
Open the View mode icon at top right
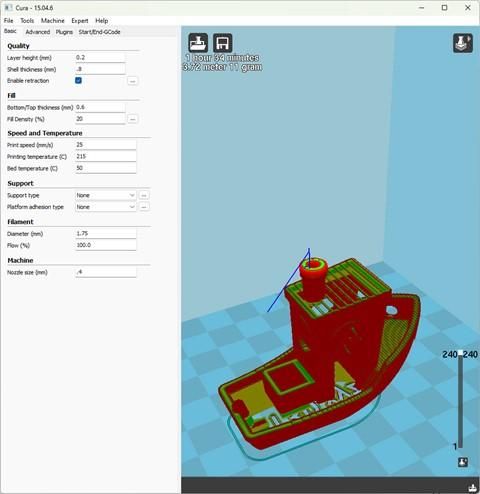click(463, 43)
